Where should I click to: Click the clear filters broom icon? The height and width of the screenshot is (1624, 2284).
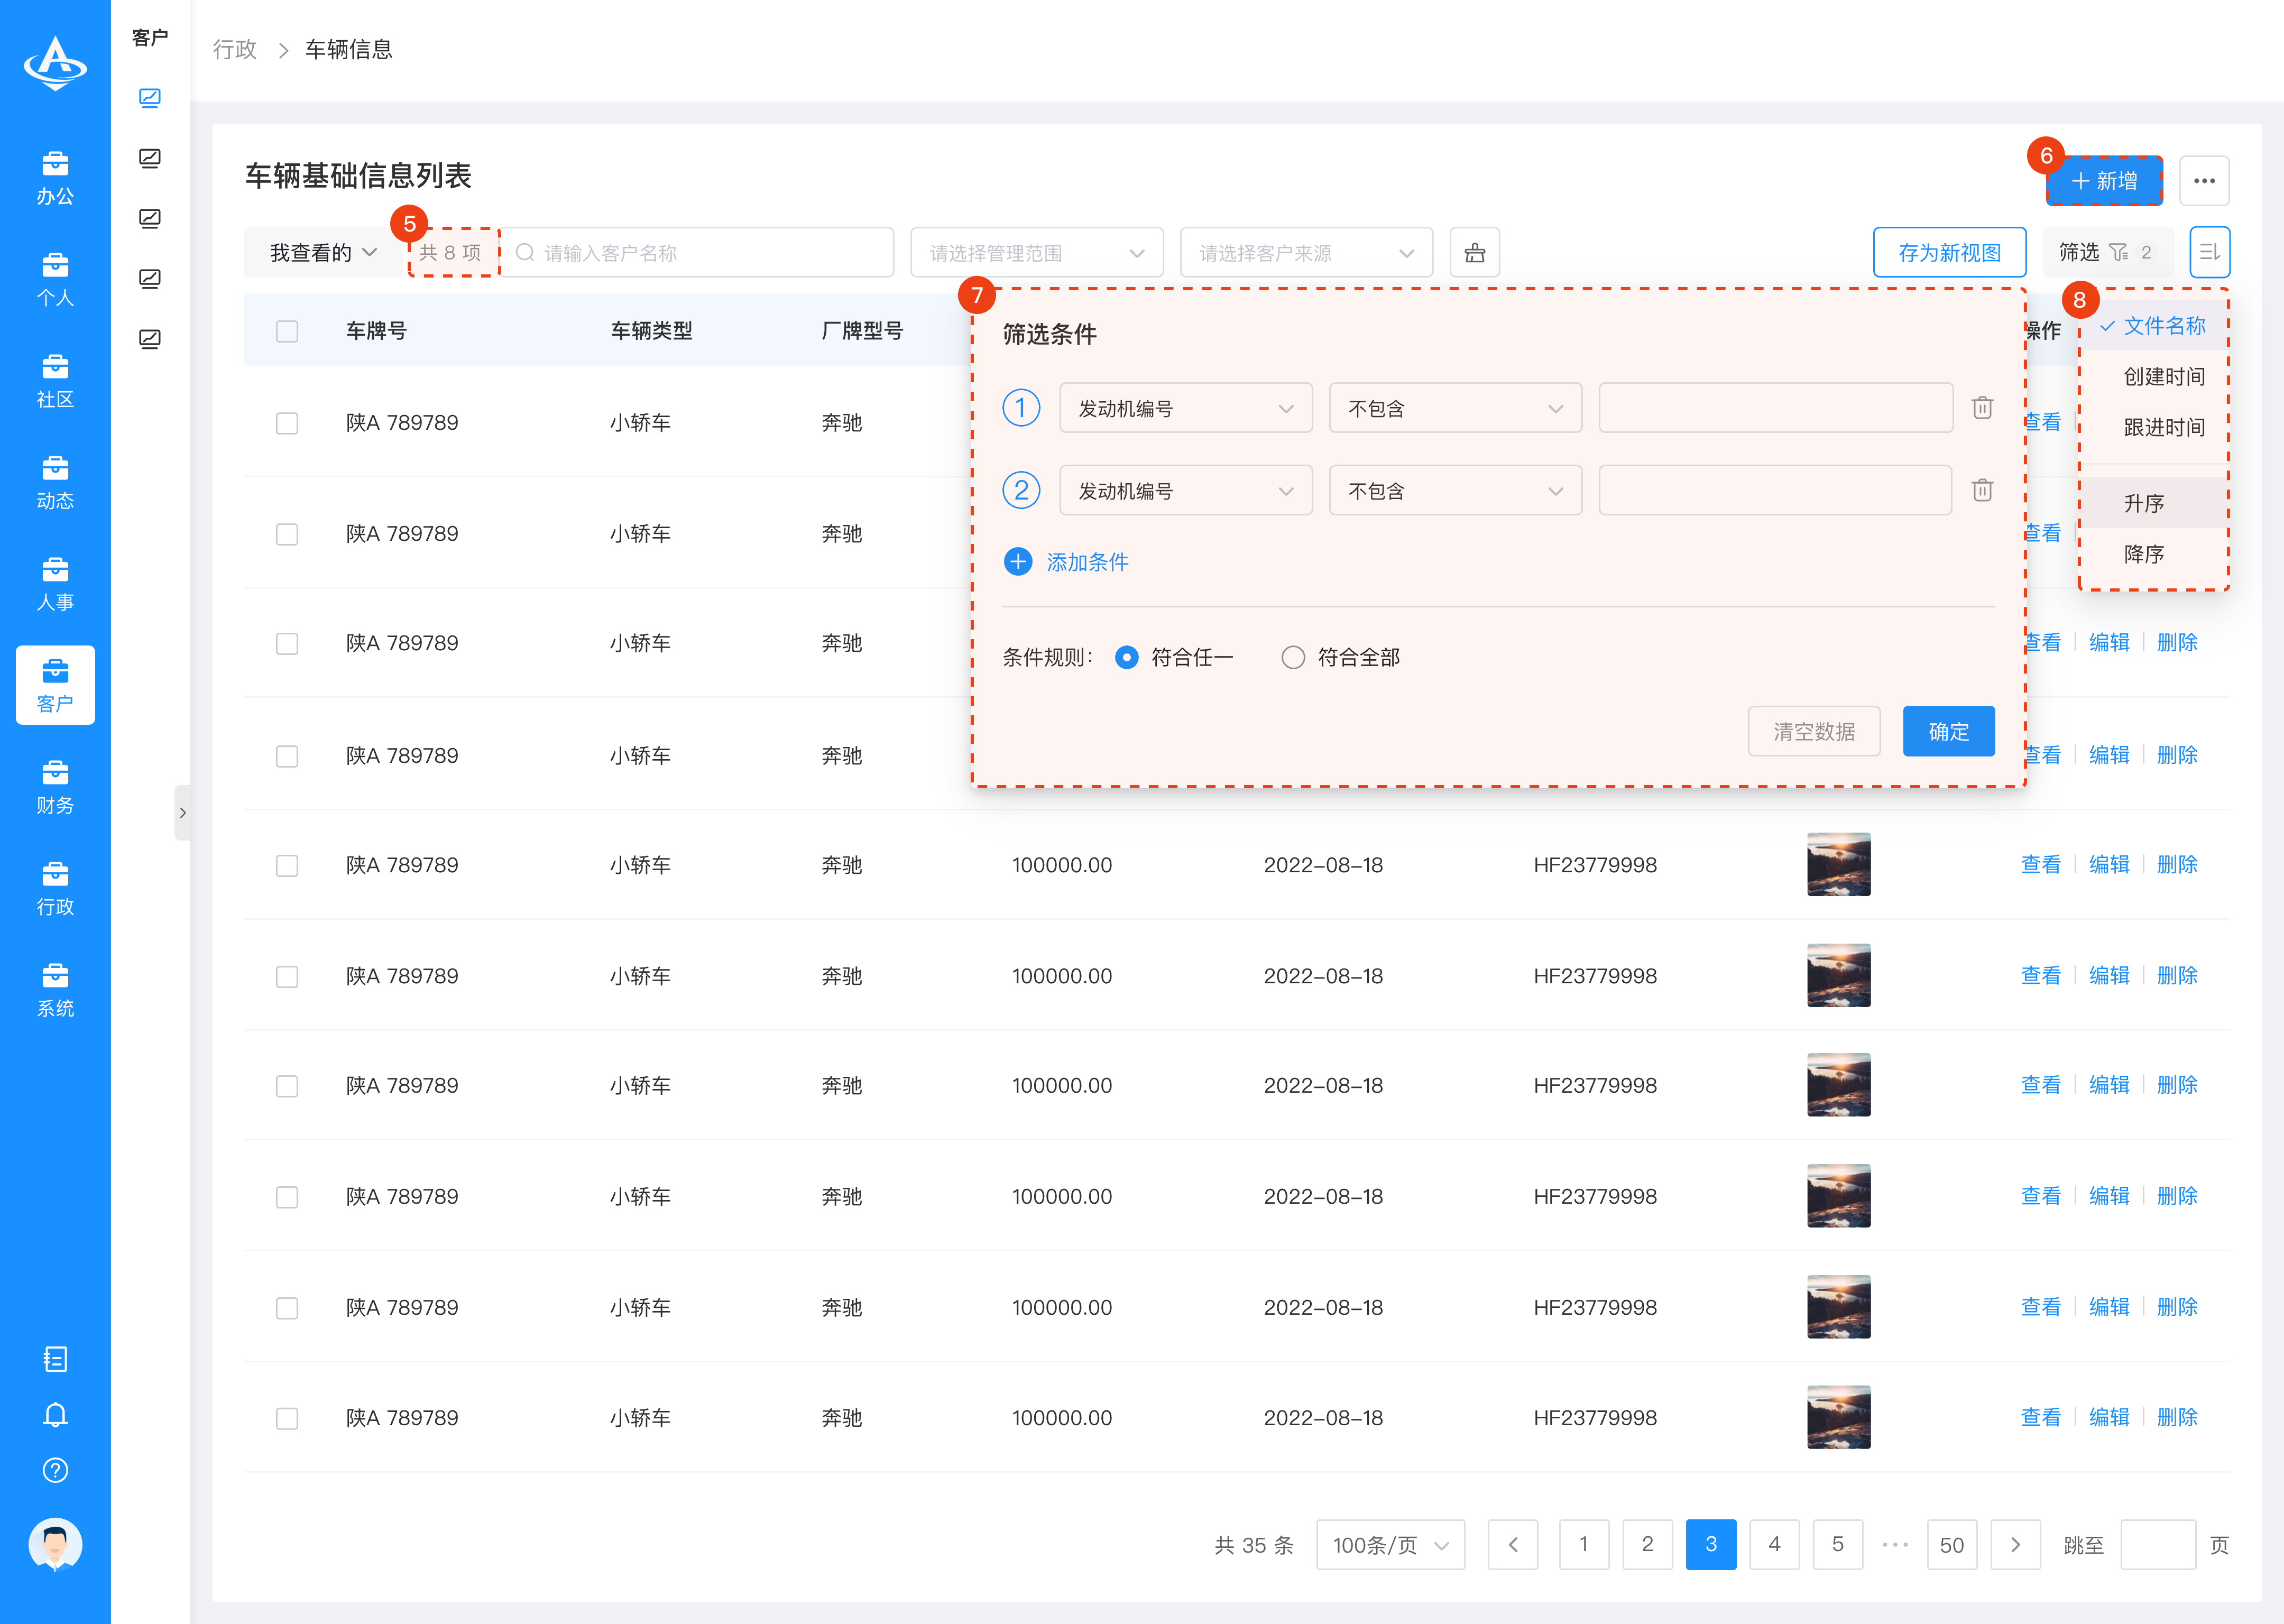[x=1475, y=252]
